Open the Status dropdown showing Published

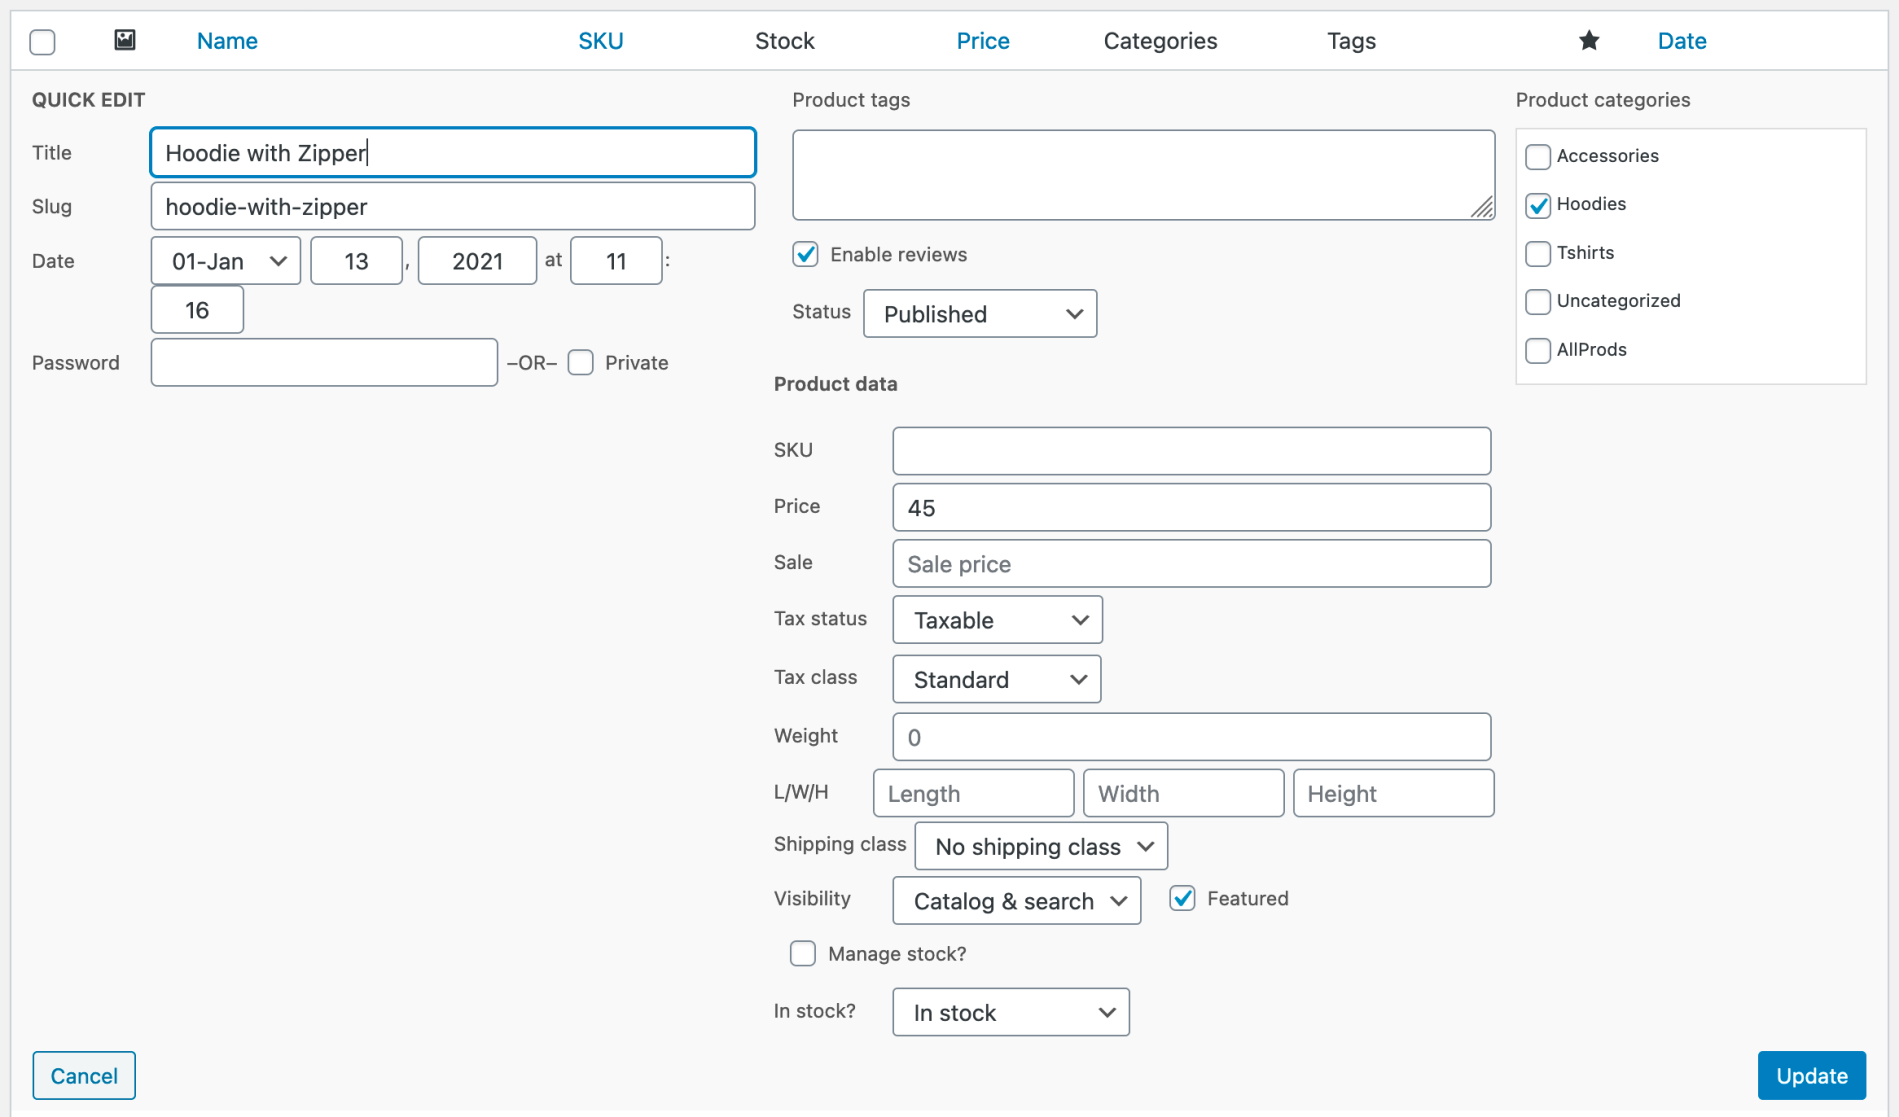(979, 313)
